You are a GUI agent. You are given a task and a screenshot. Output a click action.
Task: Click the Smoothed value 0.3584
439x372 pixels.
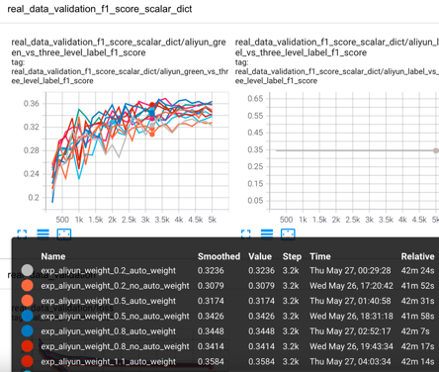(211, 361)
